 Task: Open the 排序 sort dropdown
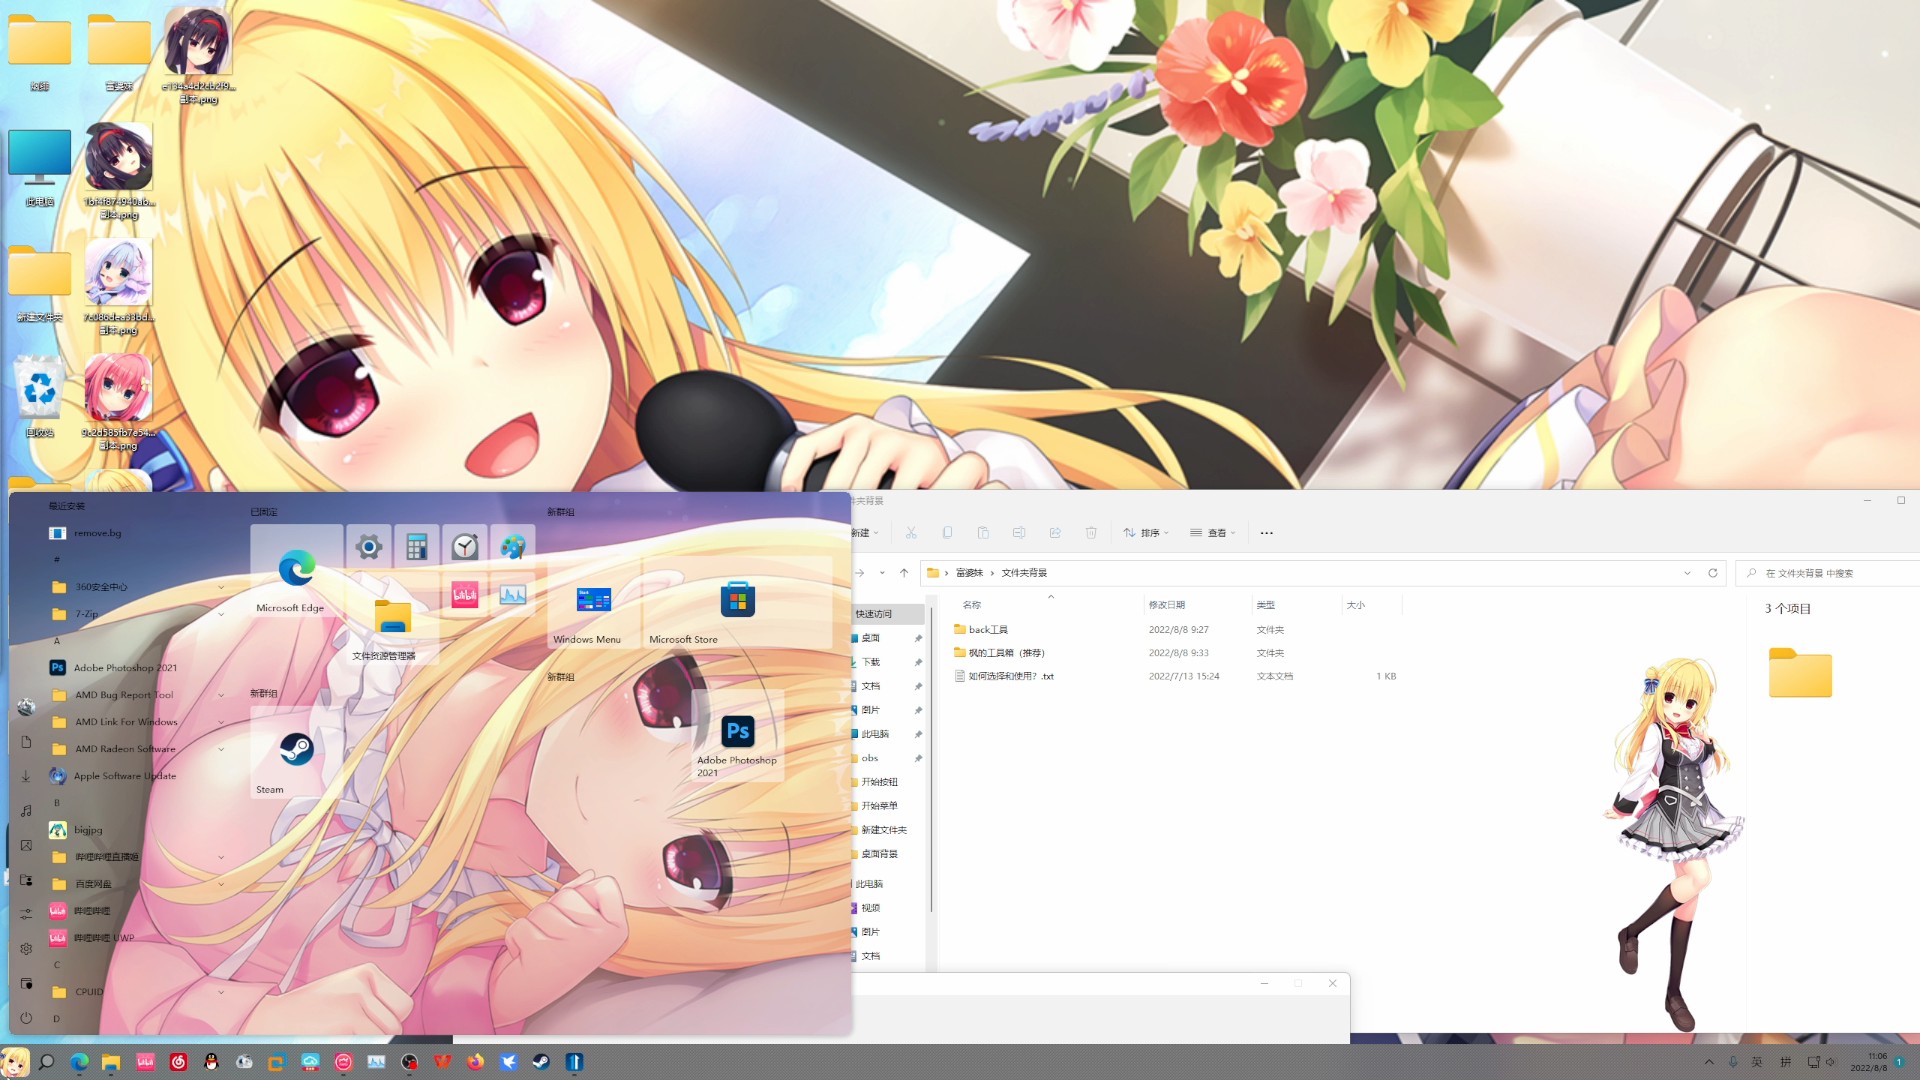pos(1146,533)
